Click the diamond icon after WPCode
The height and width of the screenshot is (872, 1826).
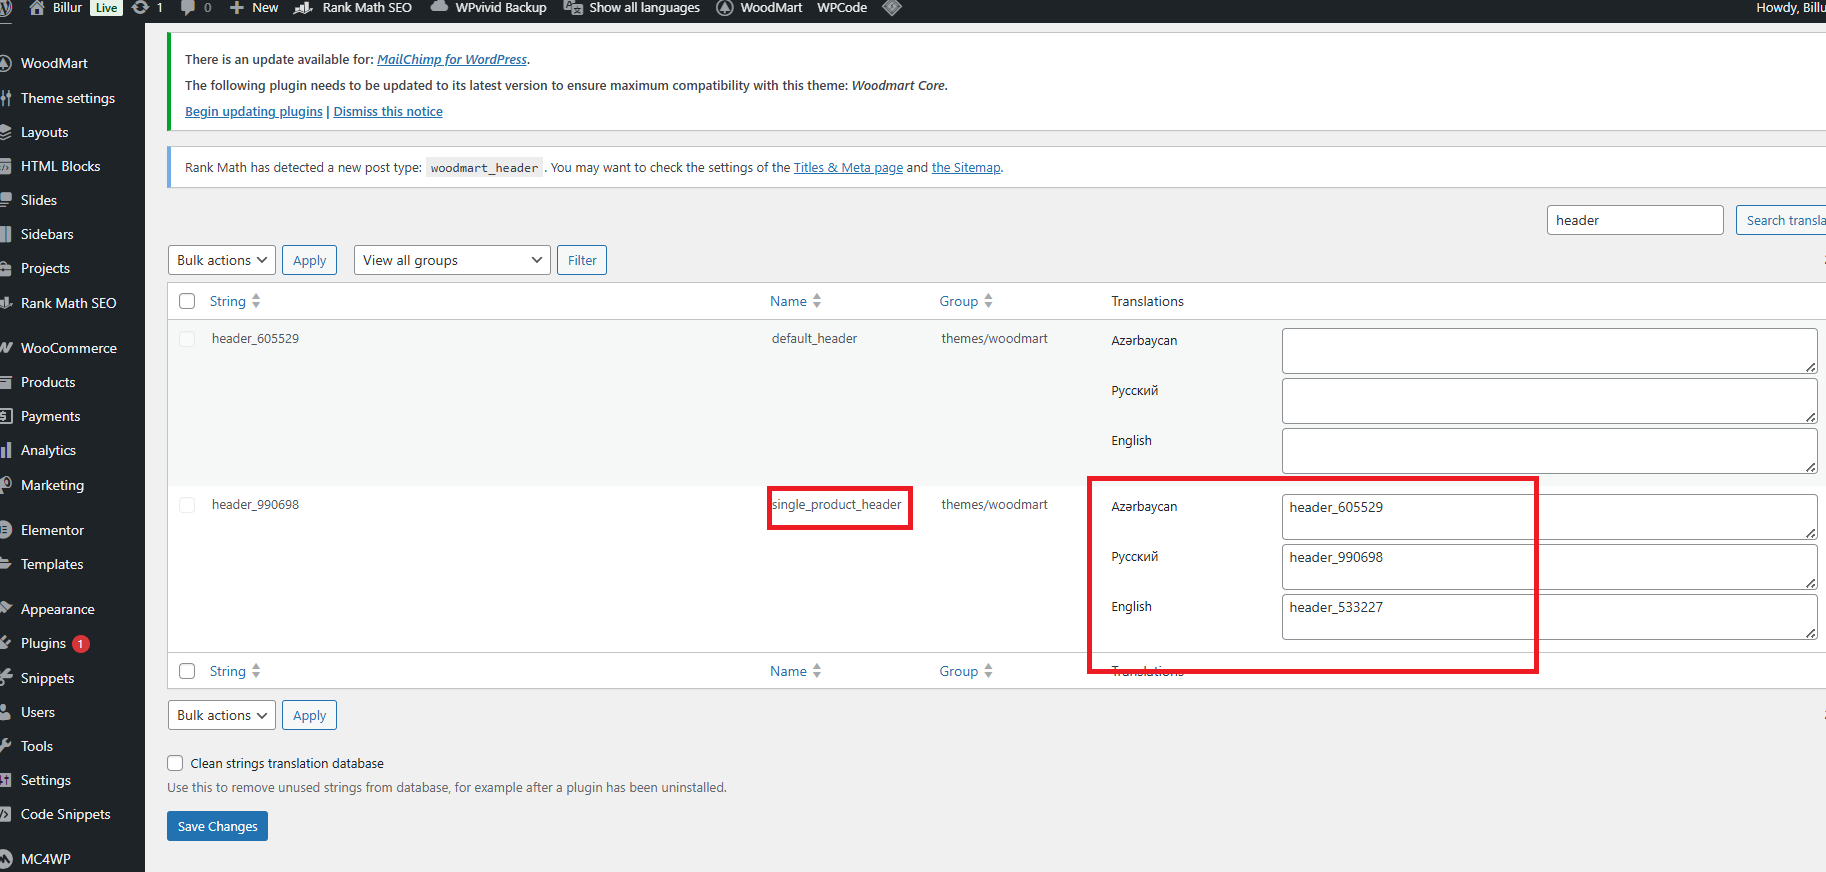[892, 8]
